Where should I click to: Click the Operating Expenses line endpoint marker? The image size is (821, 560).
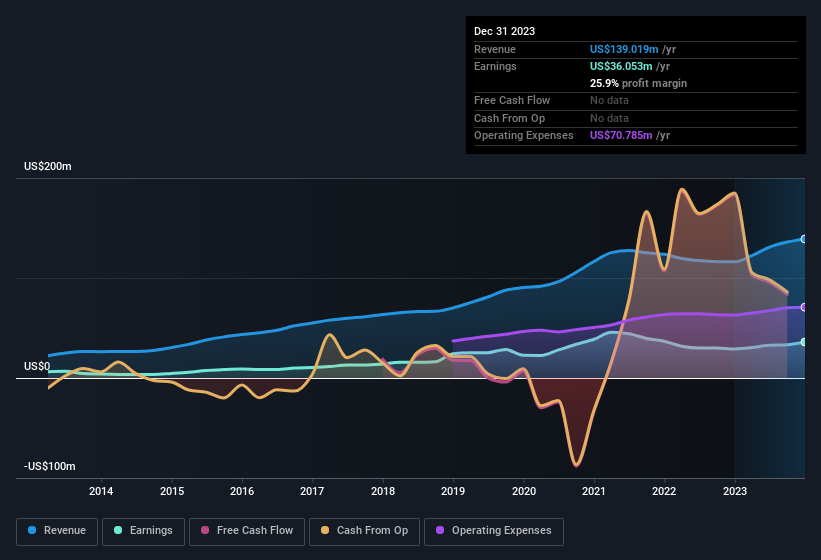(x=804, y=307)
